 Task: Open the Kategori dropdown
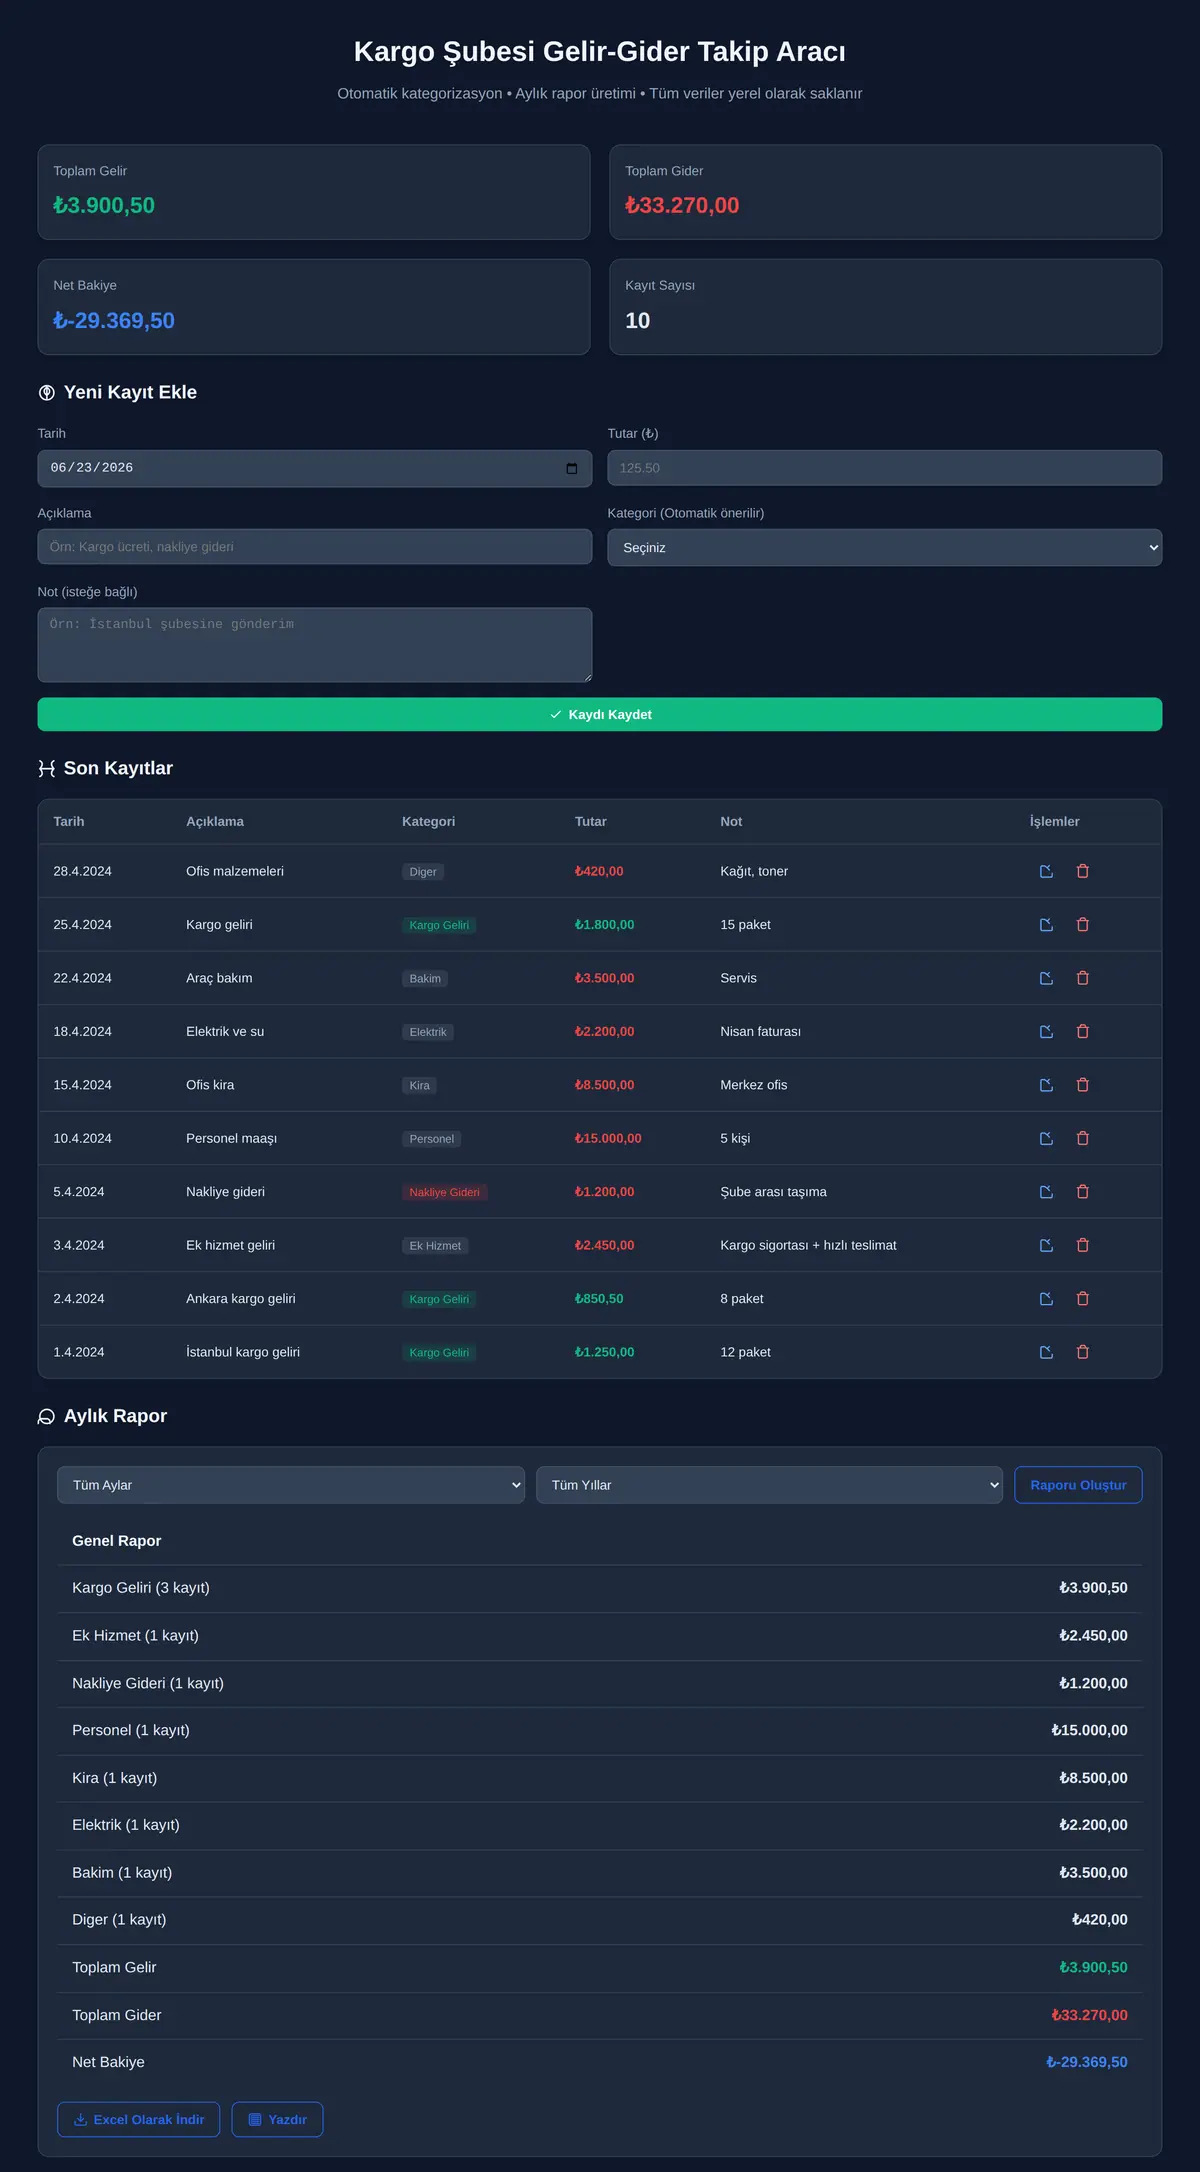click(x=885, y=547)
